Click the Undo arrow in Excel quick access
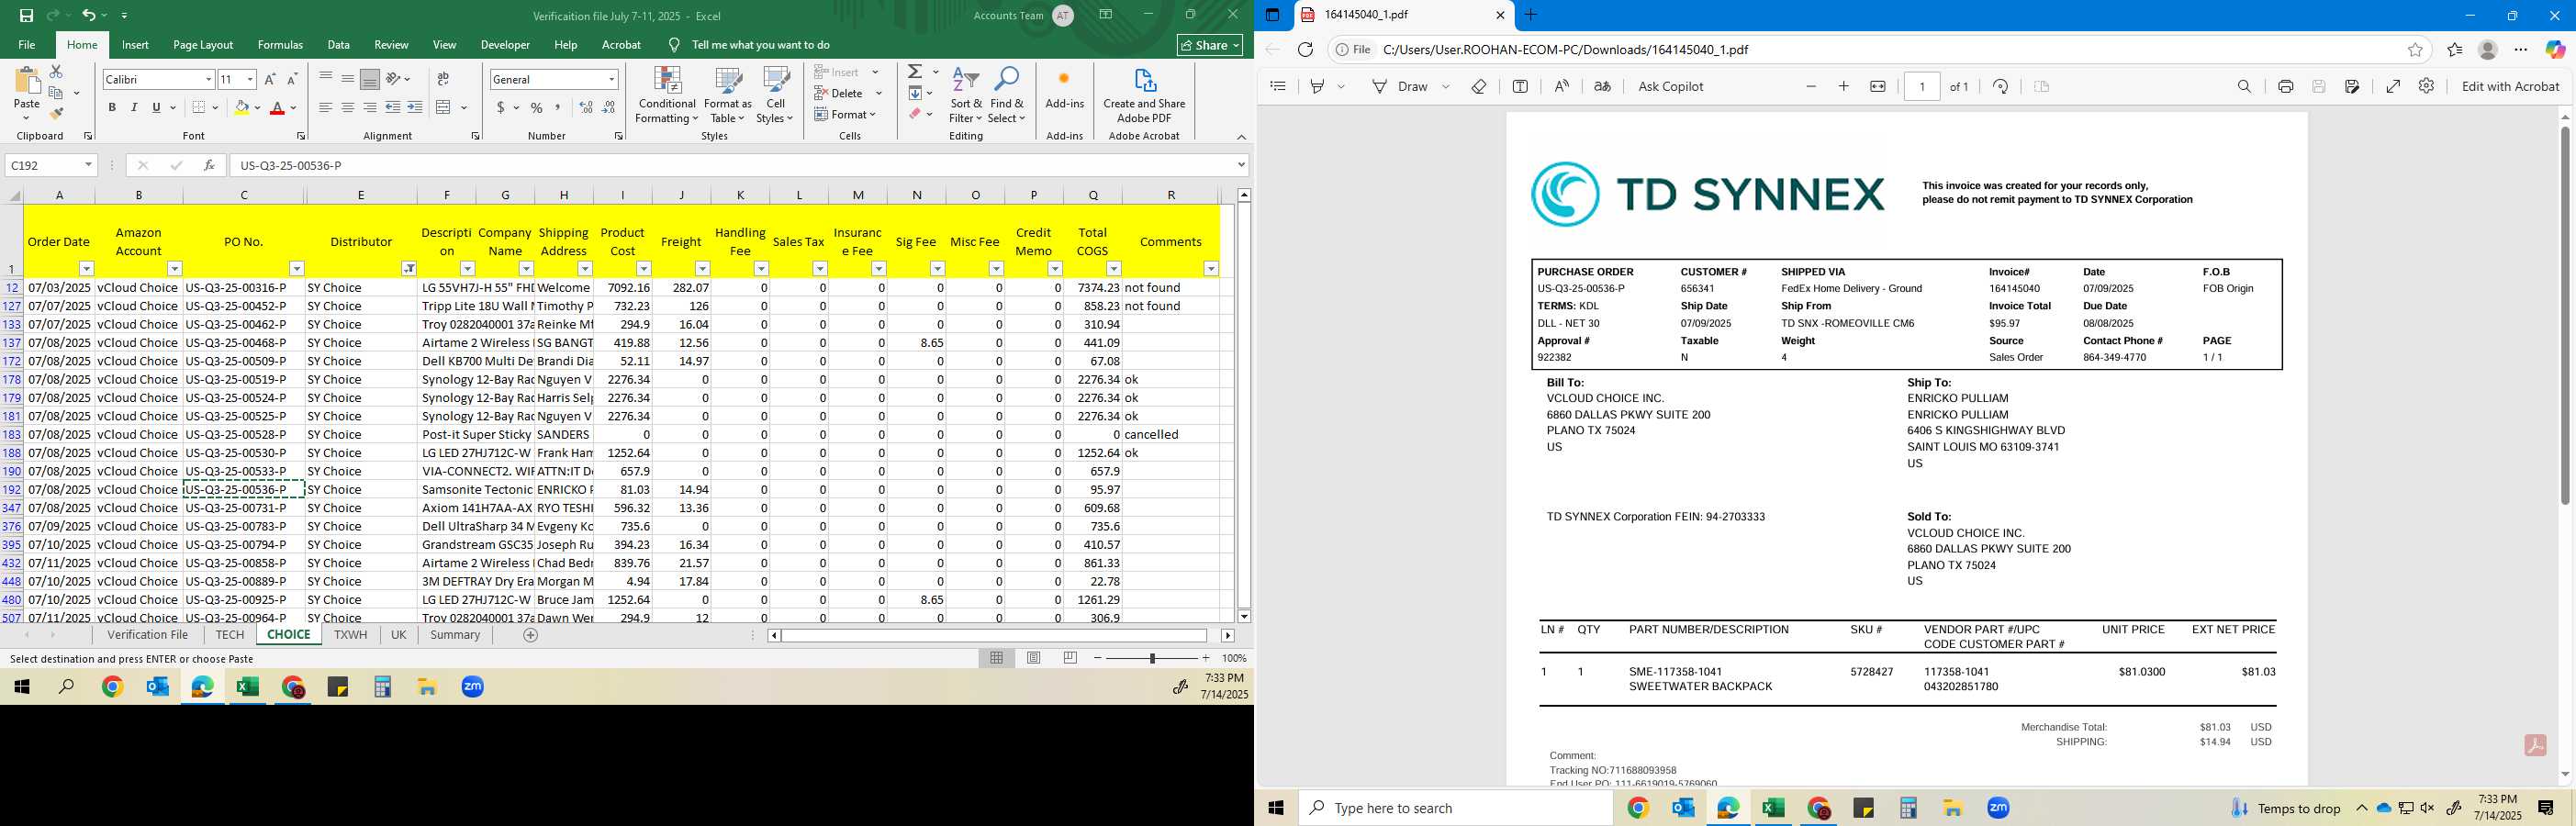The height and width of the screenshot is (826, 2576). pos(88,15)
